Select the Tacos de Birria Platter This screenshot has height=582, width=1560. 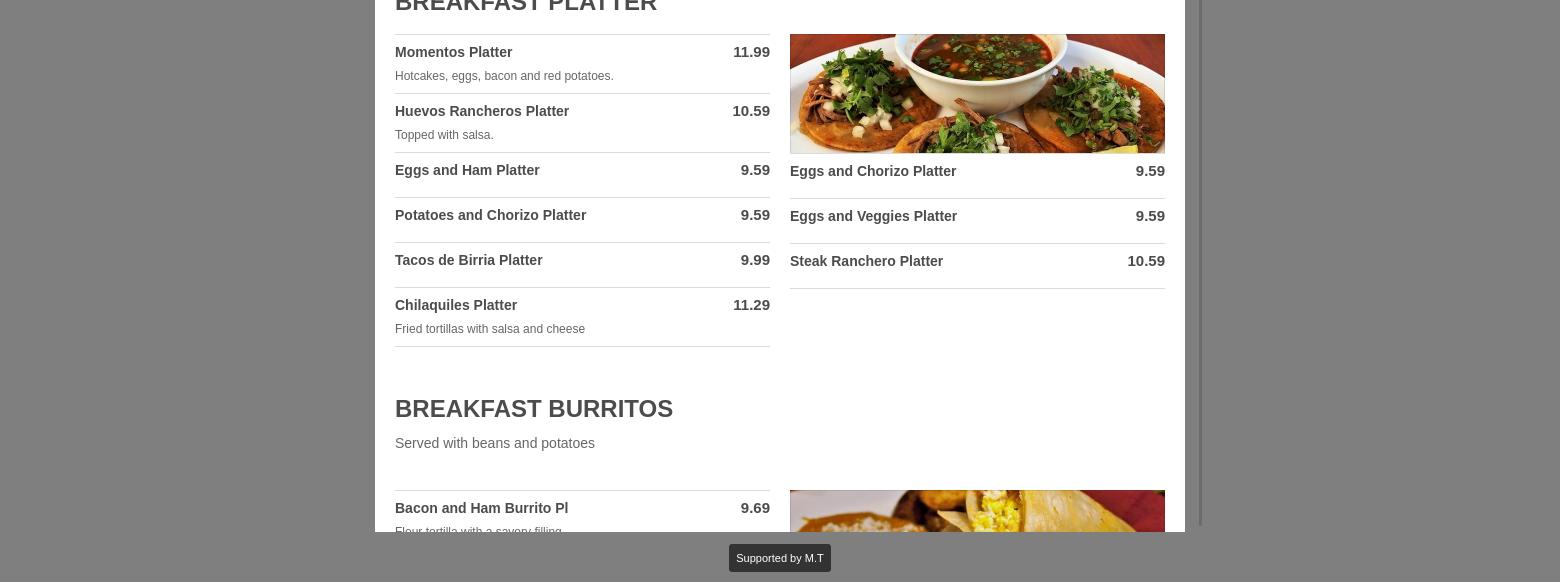[582, 265]
